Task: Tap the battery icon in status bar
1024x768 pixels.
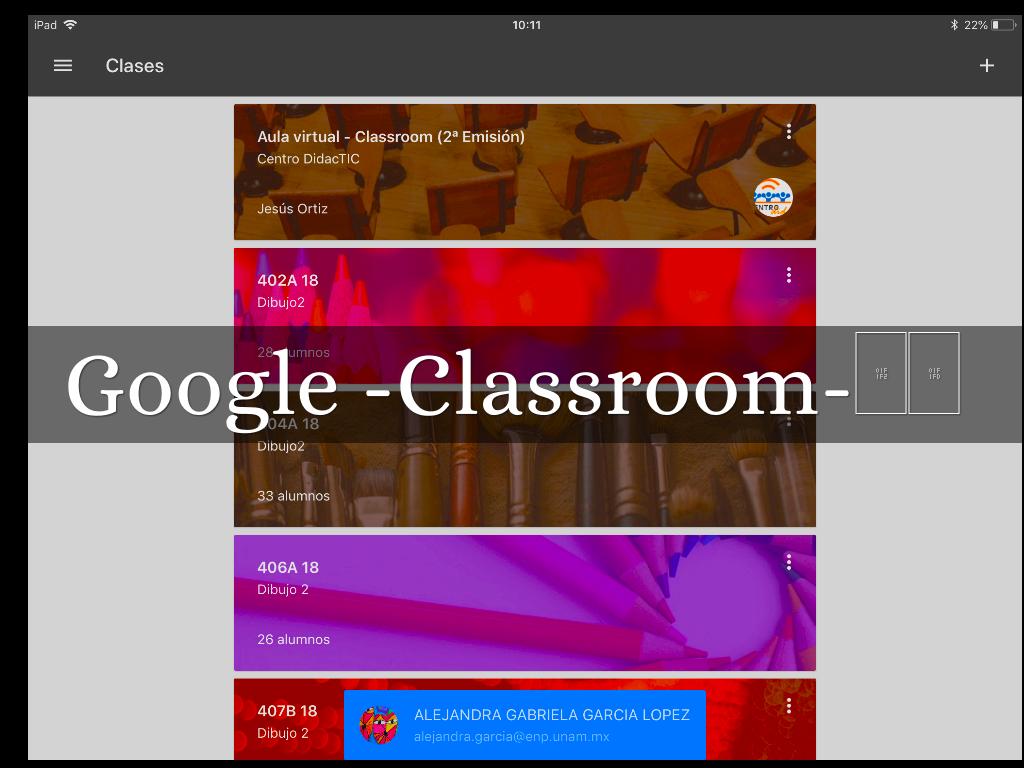Action: tap(1003, 25)
